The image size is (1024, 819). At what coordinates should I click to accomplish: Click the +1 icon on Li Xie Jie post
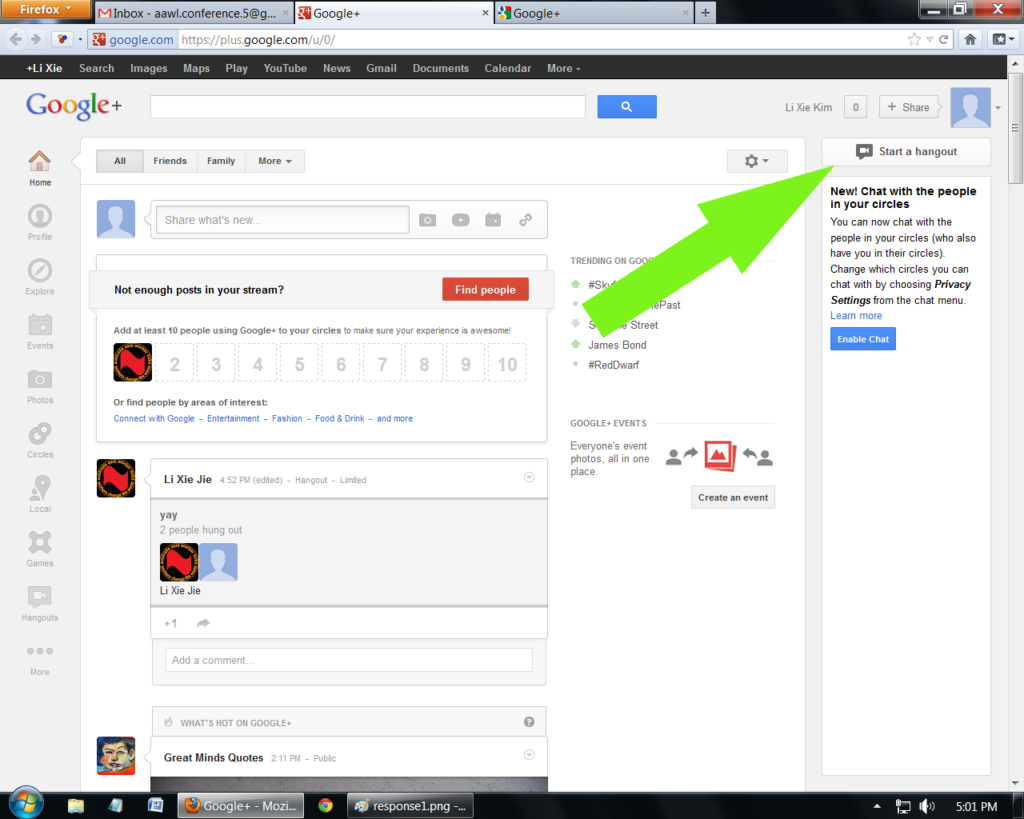[170, 624]
